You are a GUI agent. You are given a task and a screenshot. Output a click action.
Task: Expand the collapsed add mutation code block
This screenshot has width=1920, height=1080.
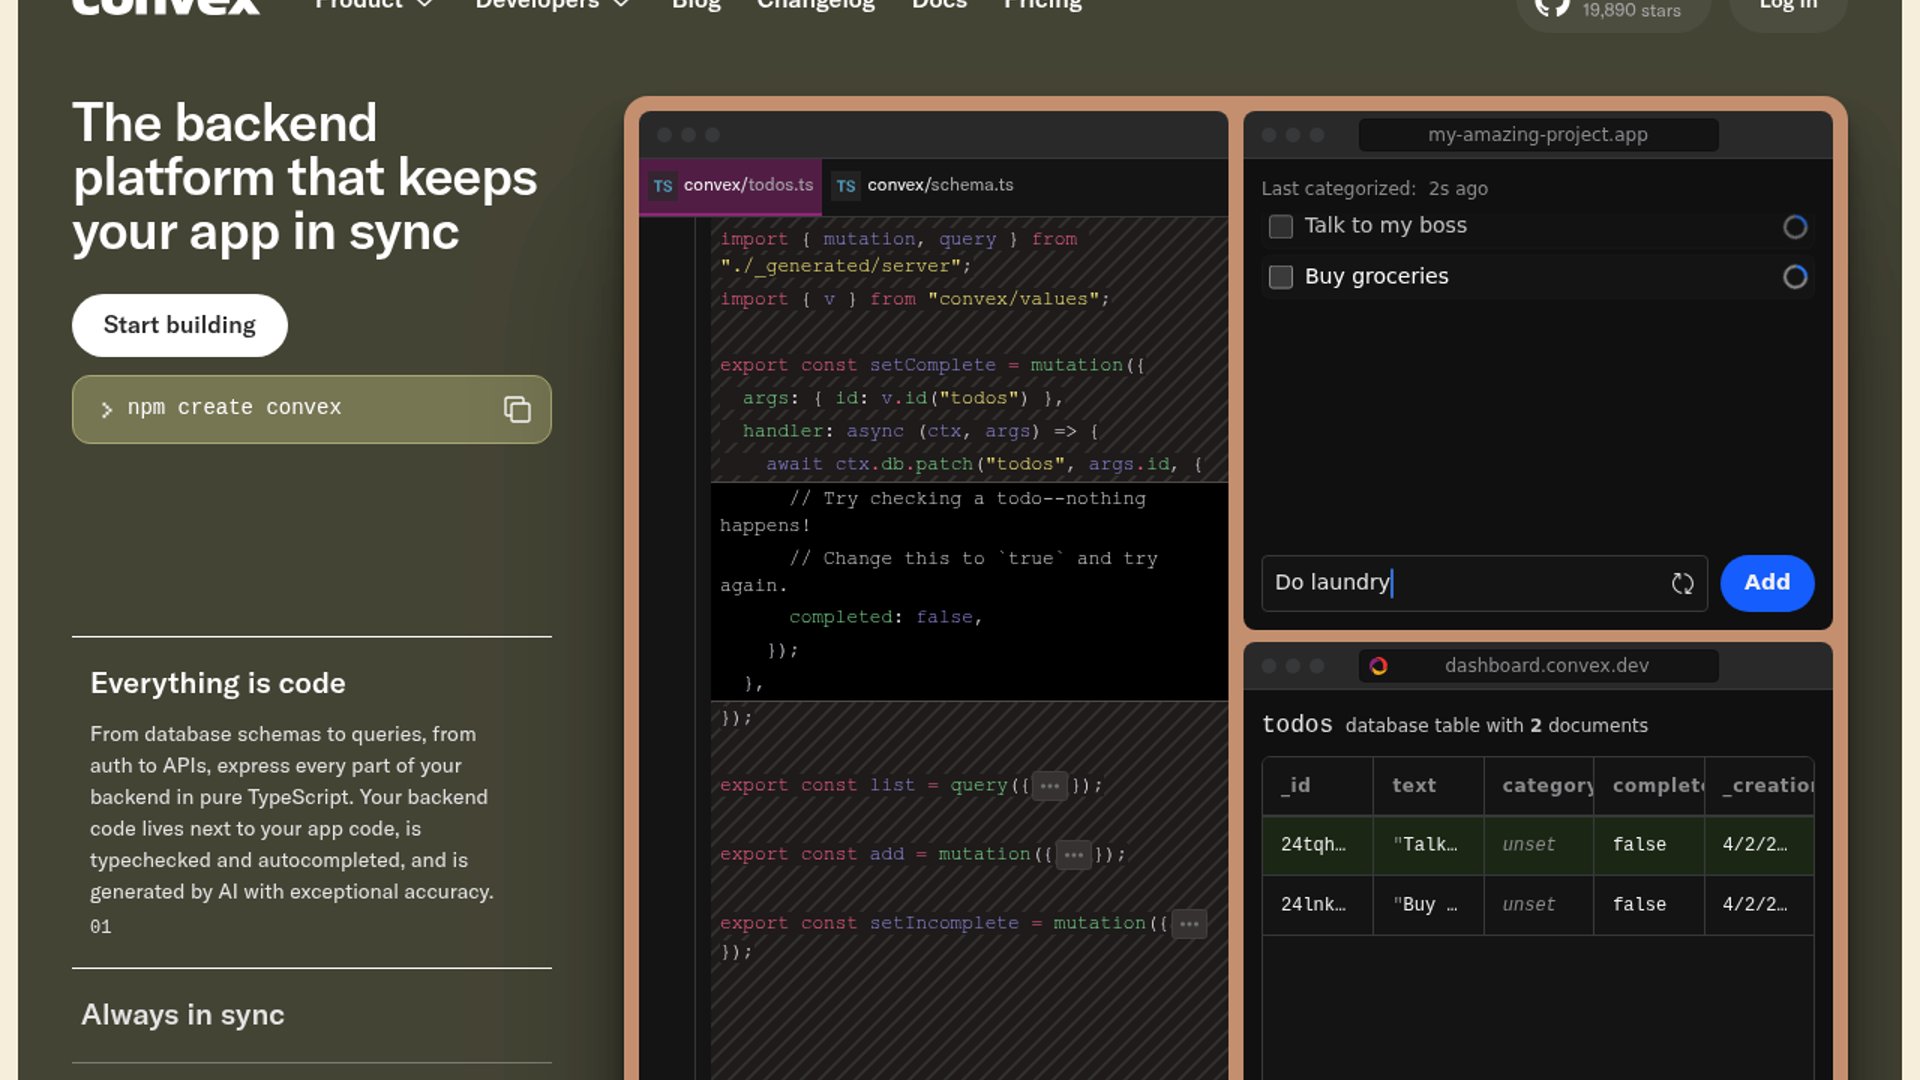click(x=1073, y=855)
